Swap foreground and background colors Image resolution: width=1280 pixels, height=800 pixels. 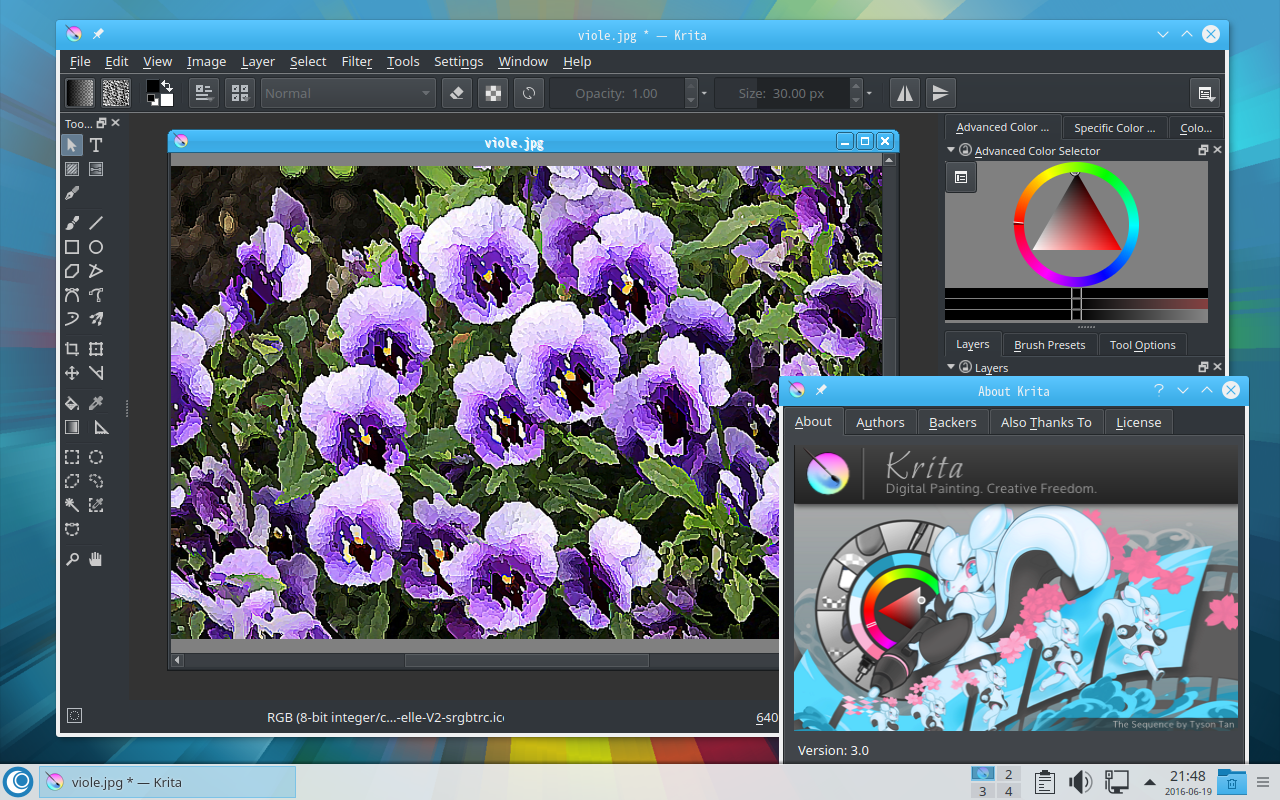pyautogui.click(x=167, y=86)
